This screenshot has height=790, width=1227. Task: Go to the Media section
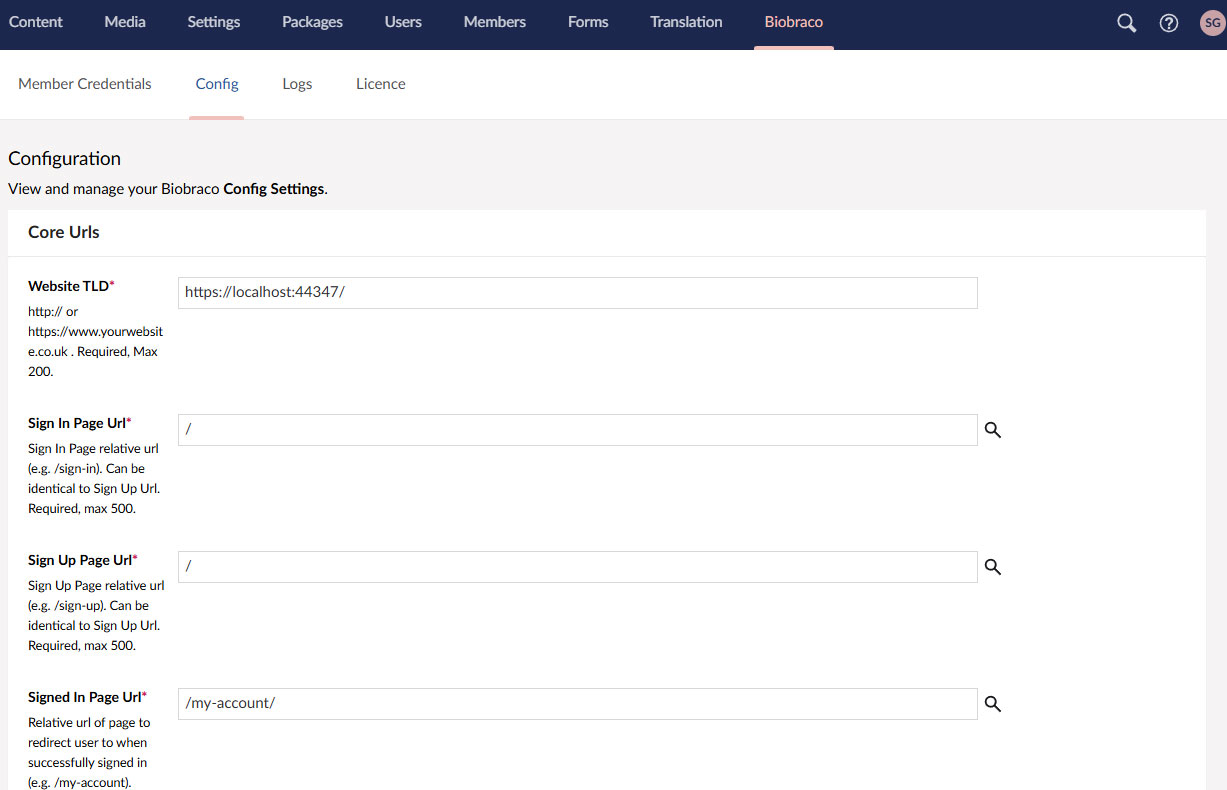[125, 22]
